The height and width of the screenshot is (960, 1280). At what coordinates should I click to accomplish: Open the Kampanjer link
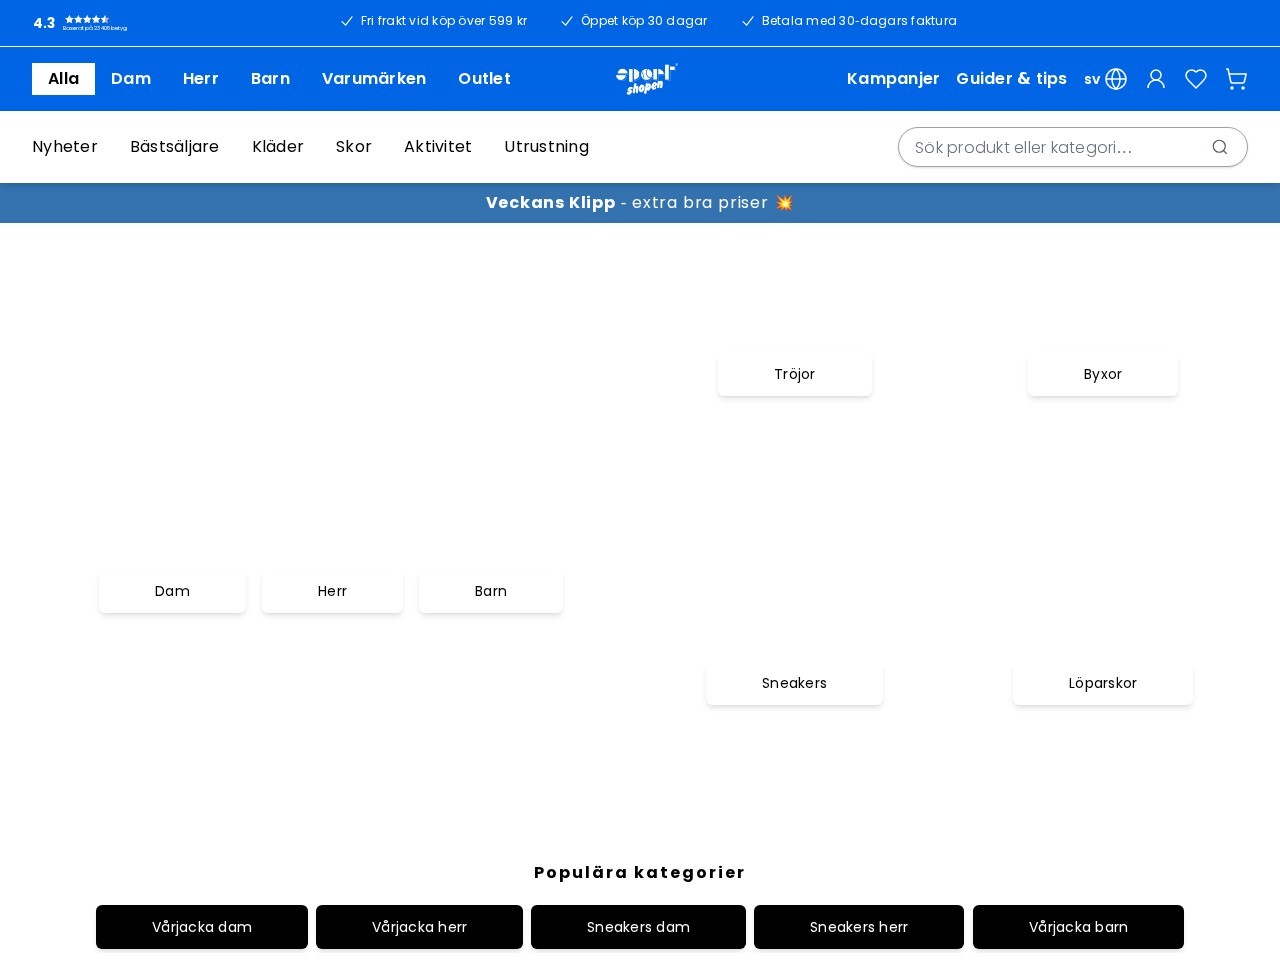click(x=893, y=79)
